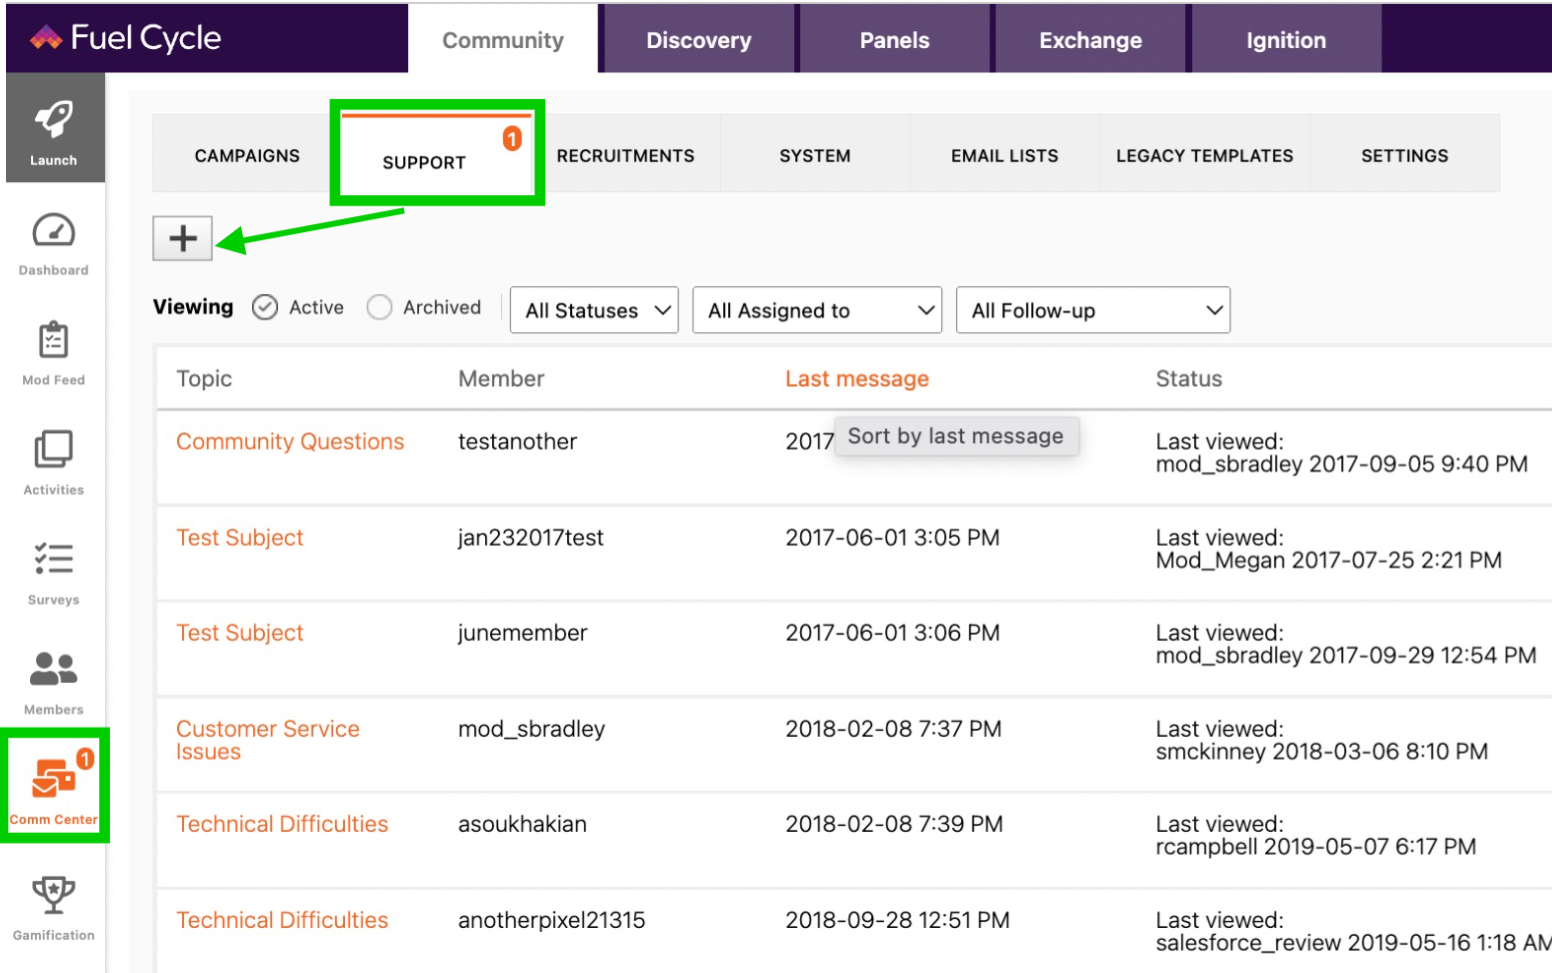The width and height of the screenshot is (1552, 973).
Task: Click the date 2018-02-08 7:39 PM
Action: [x=894, y=824]
